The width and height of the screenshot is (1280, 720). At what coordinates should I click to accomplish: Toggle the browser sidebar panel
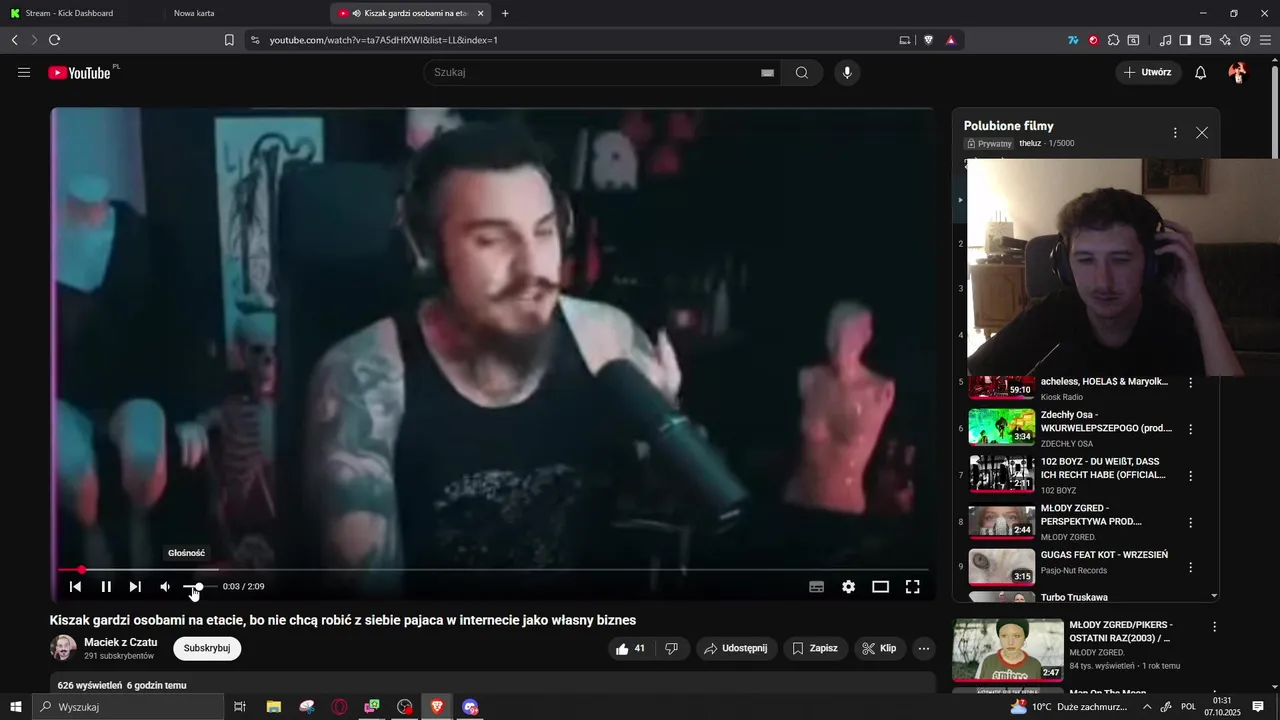click(x=1185, y=40)
